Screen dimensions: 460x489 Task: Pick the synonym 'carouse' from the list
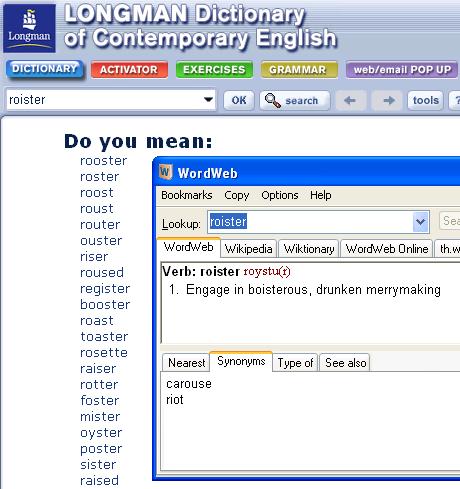189,384
